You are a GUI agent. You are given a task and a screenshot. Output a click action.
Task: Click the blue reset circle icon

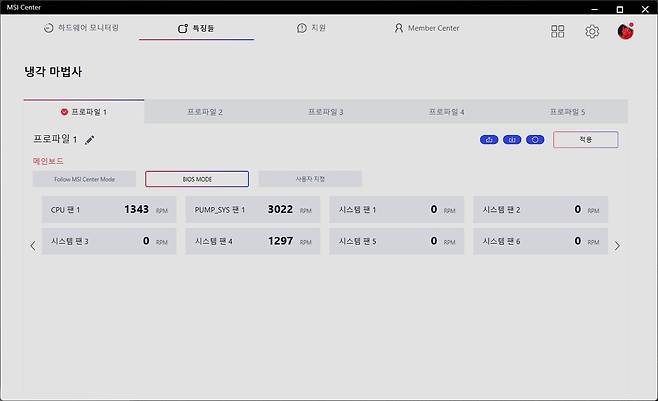coord(535,140)
